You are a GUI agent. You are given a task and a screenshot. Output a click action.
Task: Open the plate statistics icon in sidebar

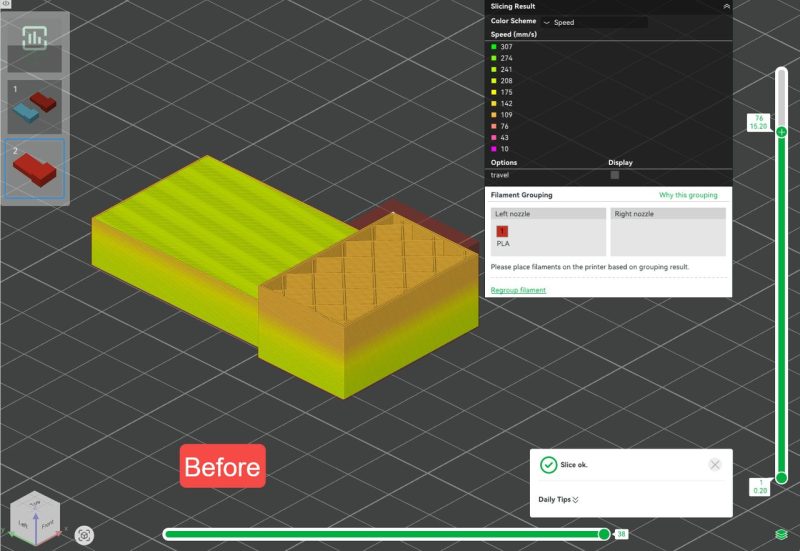(x=36, y=39)
